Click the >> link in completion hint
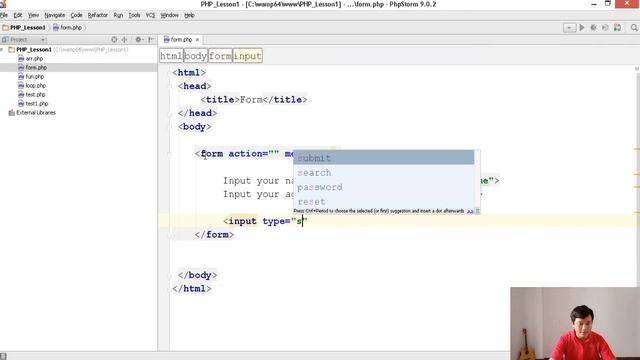Viewport: 640px width, 360px height. 470,211
